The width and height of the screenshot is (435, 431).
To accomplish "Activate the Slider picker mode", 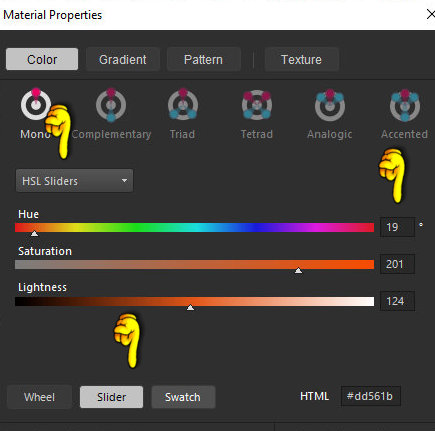I will click(111, 397).
